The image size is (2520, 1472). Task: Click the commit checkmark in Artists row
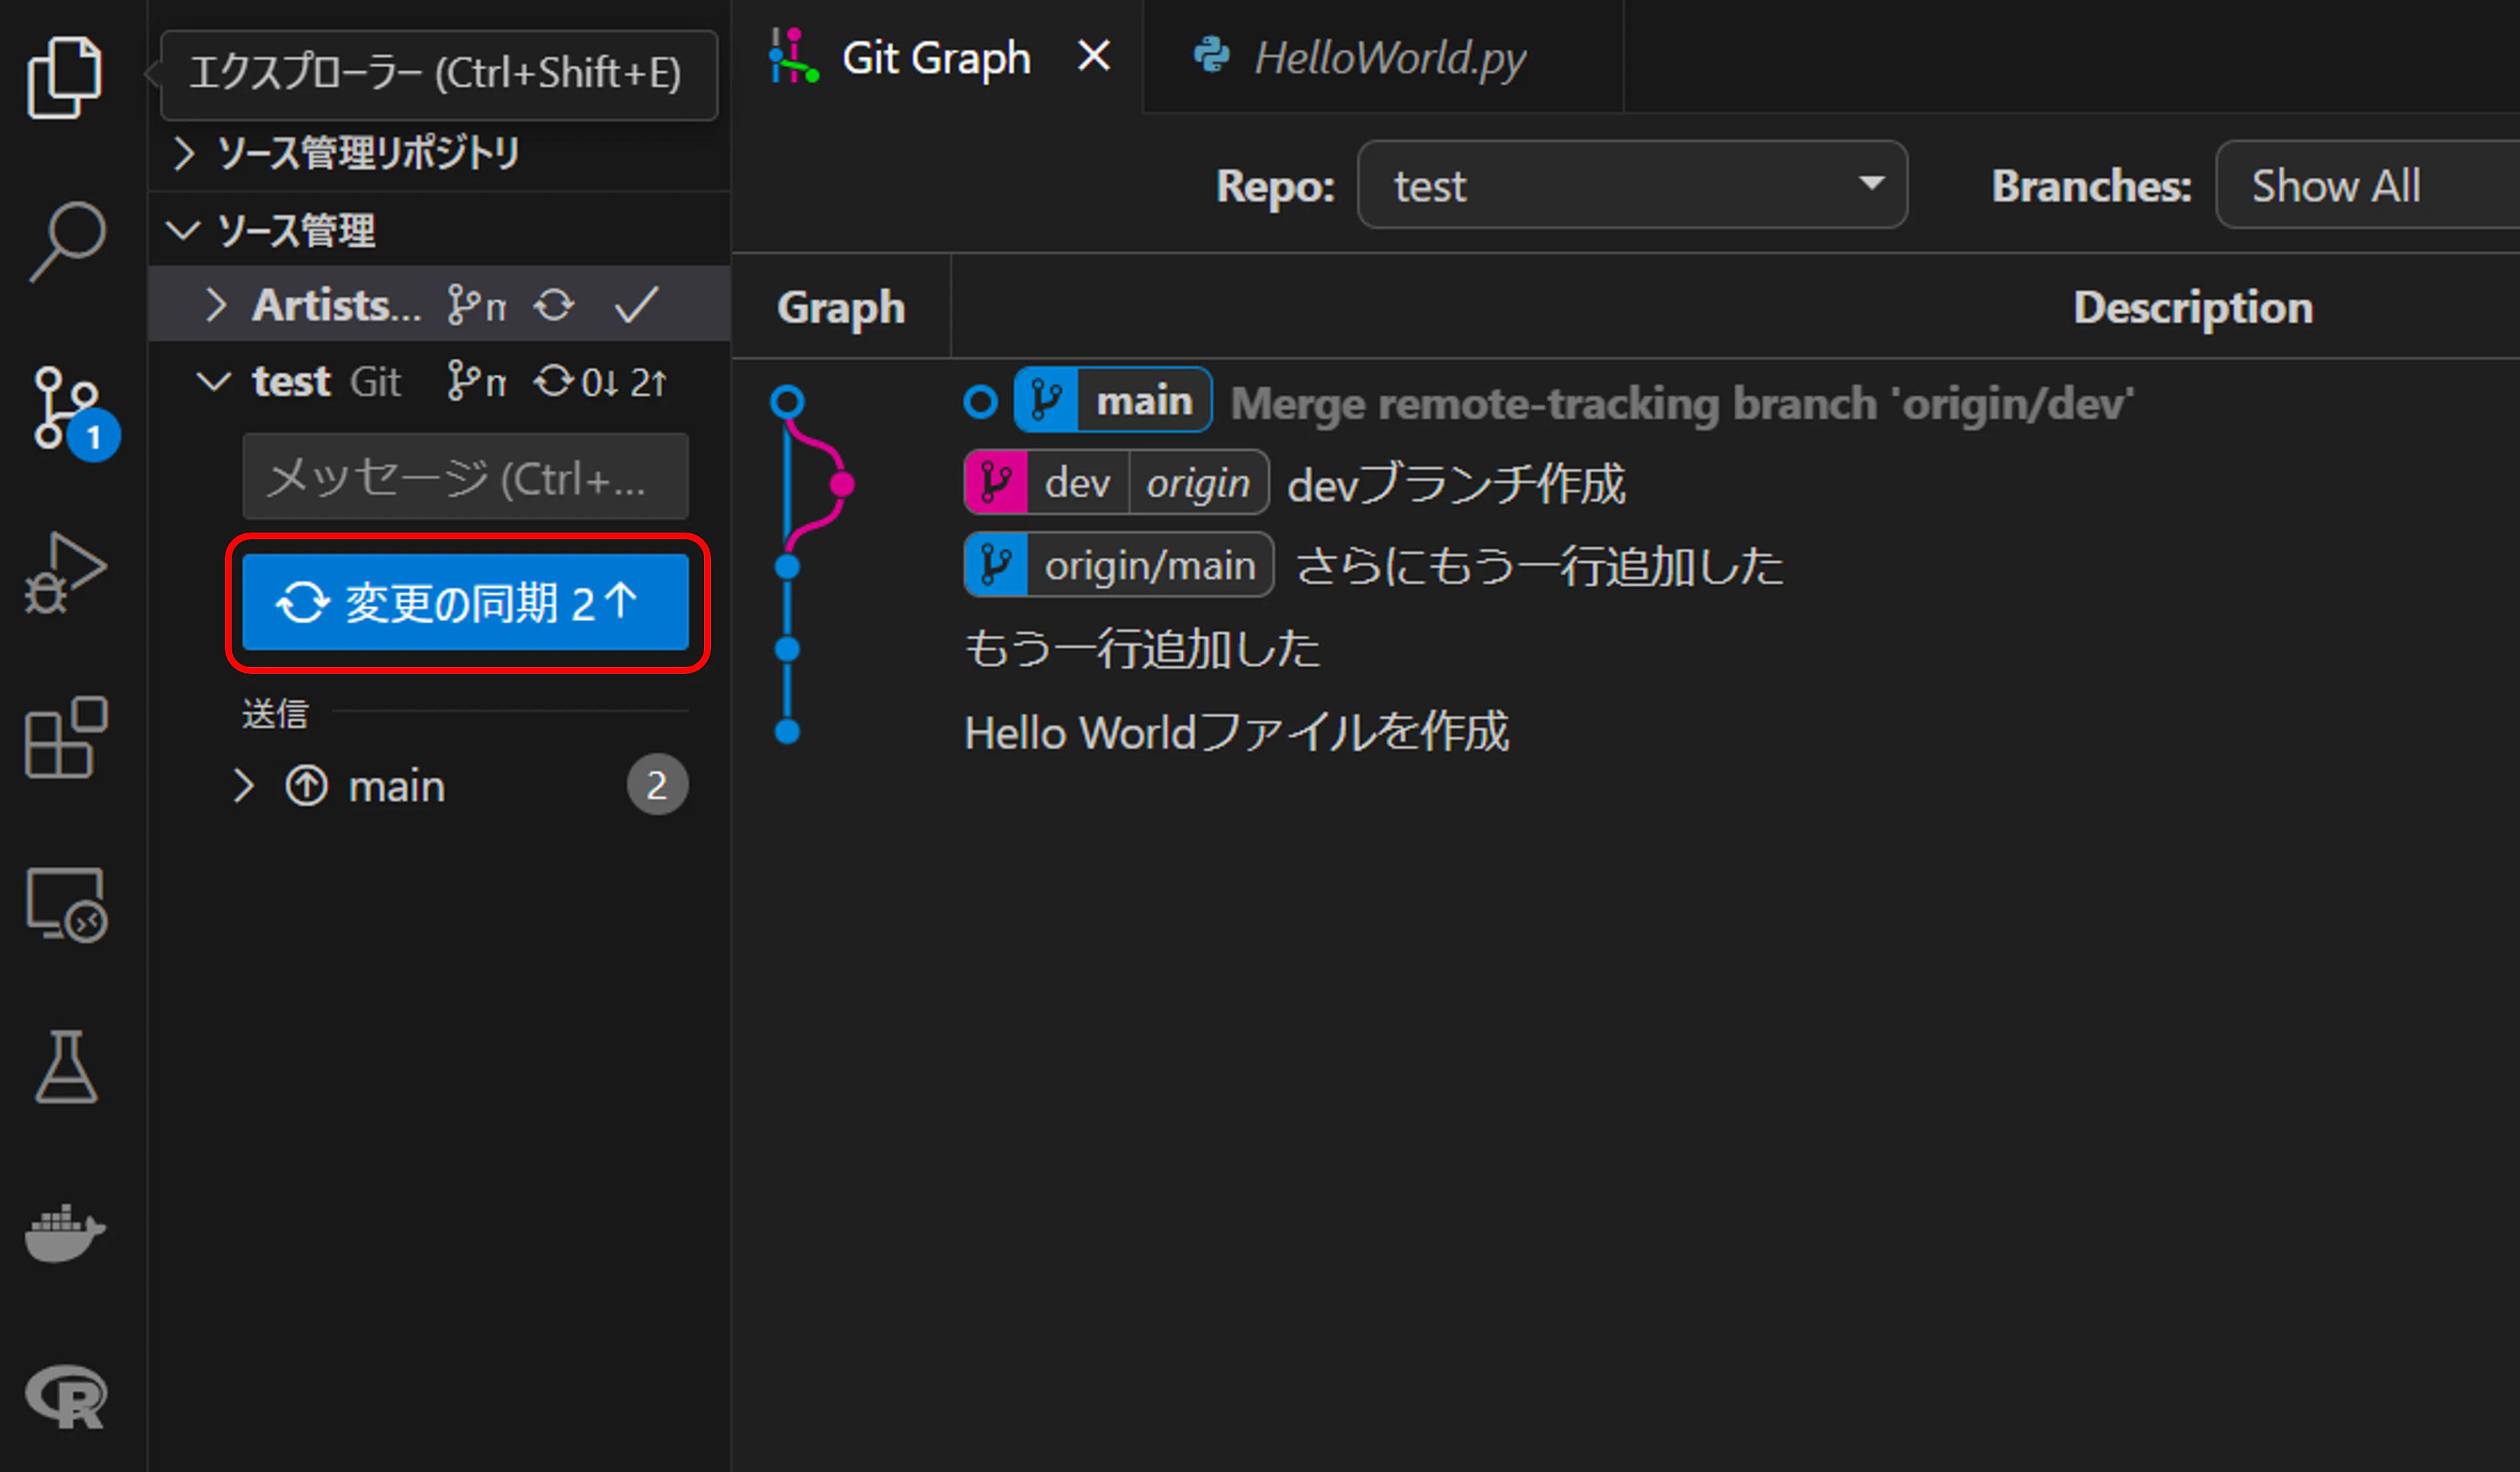coord(636,305)
